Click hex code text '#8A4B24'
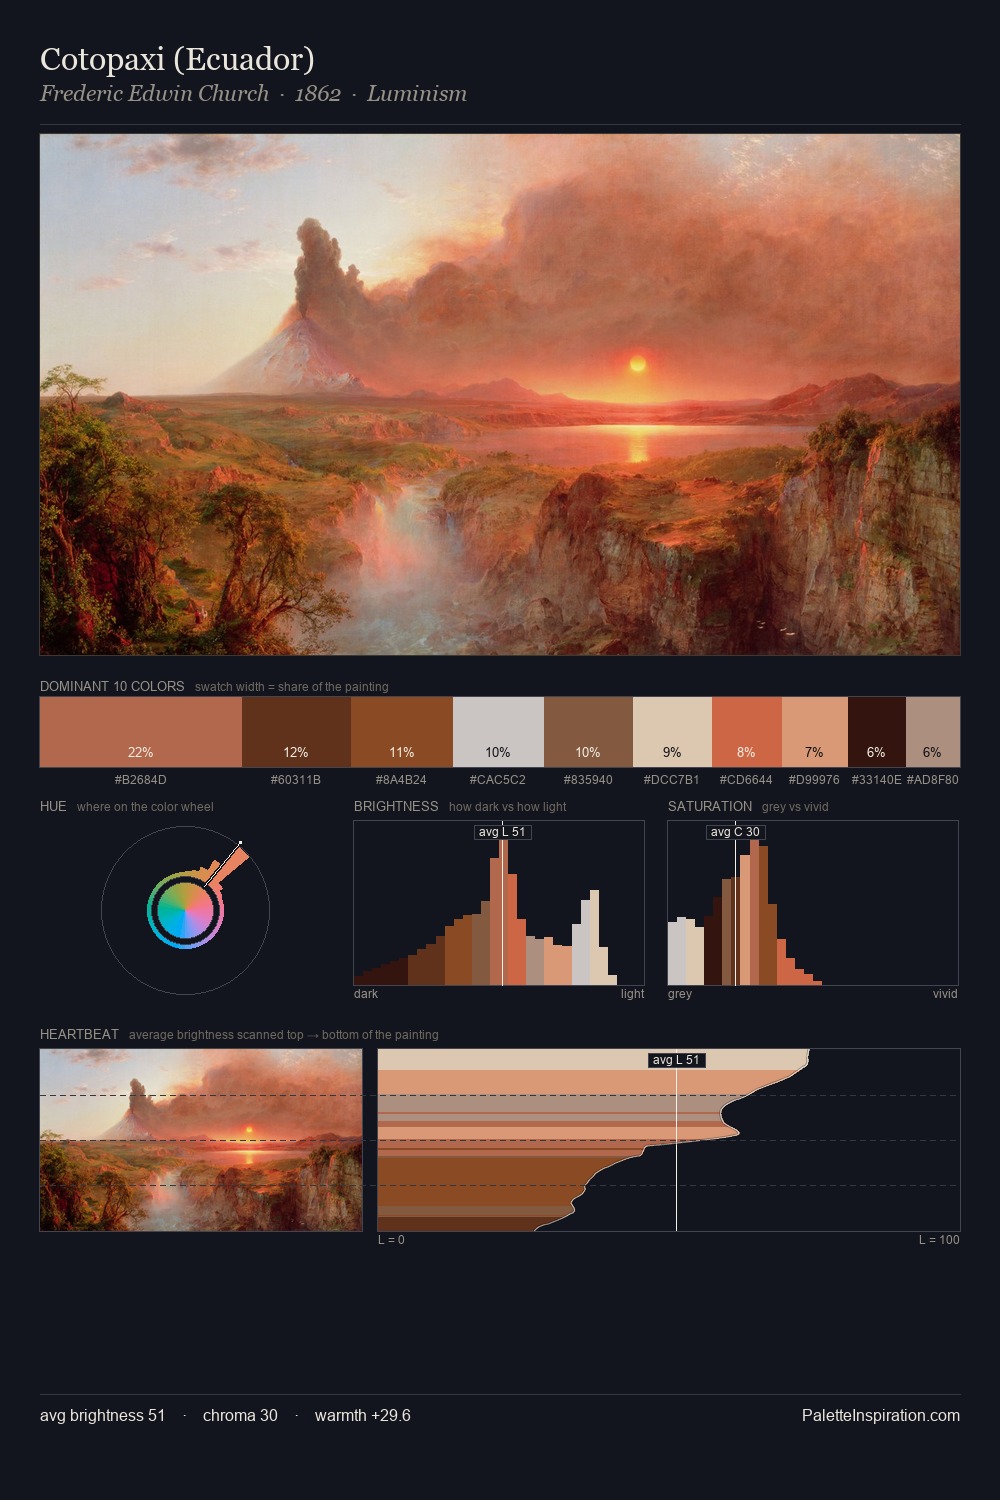This screenshot has width=1000, height=1500. pos(401,780)
